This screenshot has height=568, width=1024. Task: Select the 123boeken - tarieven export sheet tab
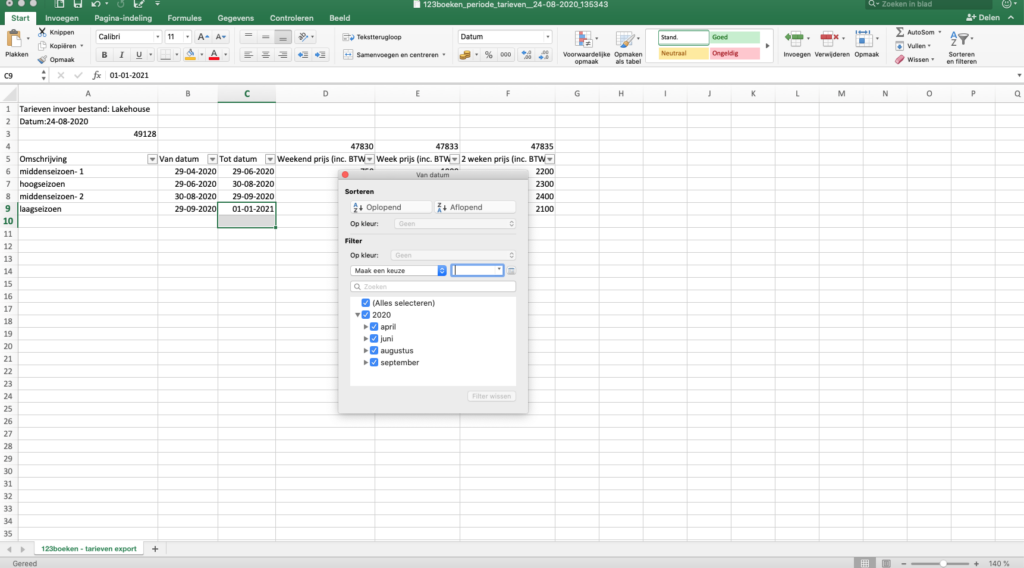coord(89,548)
